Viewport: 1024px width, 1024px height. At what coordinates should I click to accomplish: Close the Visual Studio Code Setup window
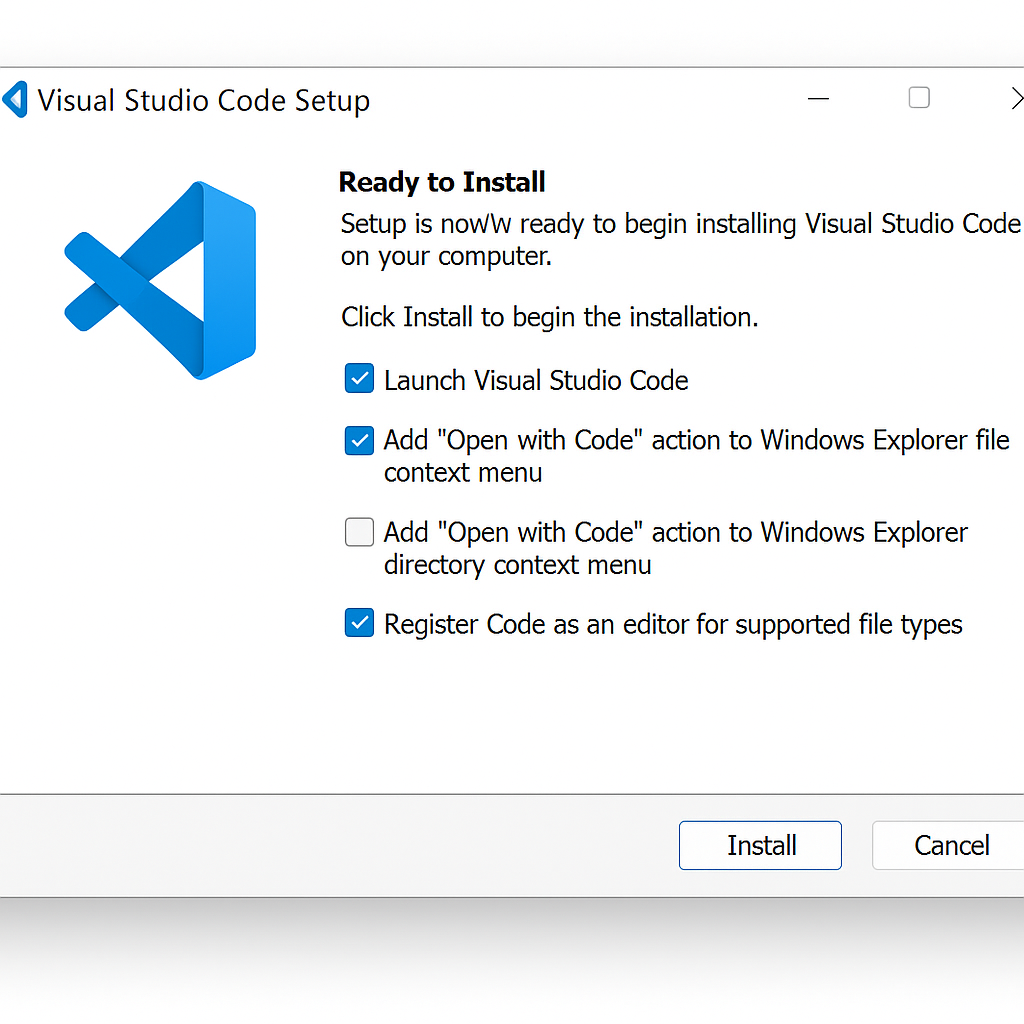pyautogui.click(x=1015, y=98)
